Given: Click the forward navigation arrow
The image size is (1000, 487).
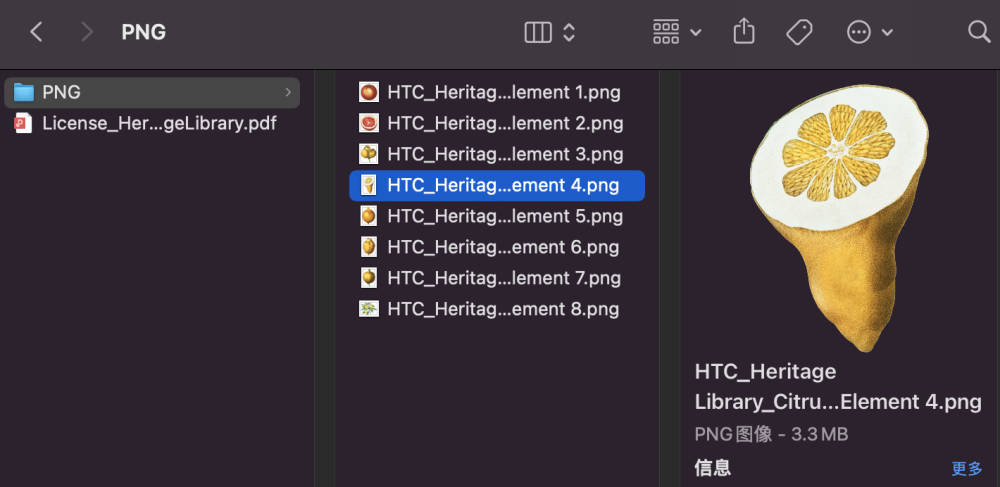Looking at the screenshot, I should pyautogui.click(x=87, y=32).
